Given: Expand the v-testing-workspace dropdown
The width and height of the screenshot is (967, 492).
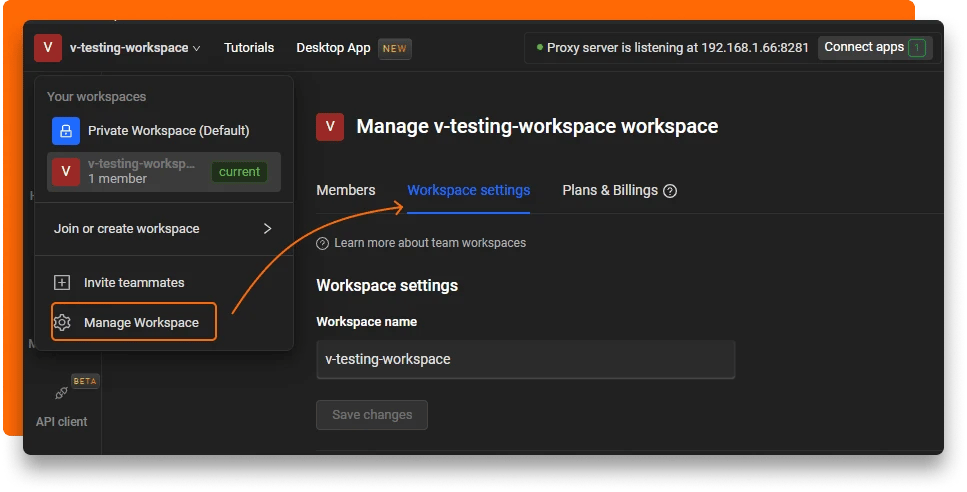Looking at the screenshot, I should click(x=134, y=48).
